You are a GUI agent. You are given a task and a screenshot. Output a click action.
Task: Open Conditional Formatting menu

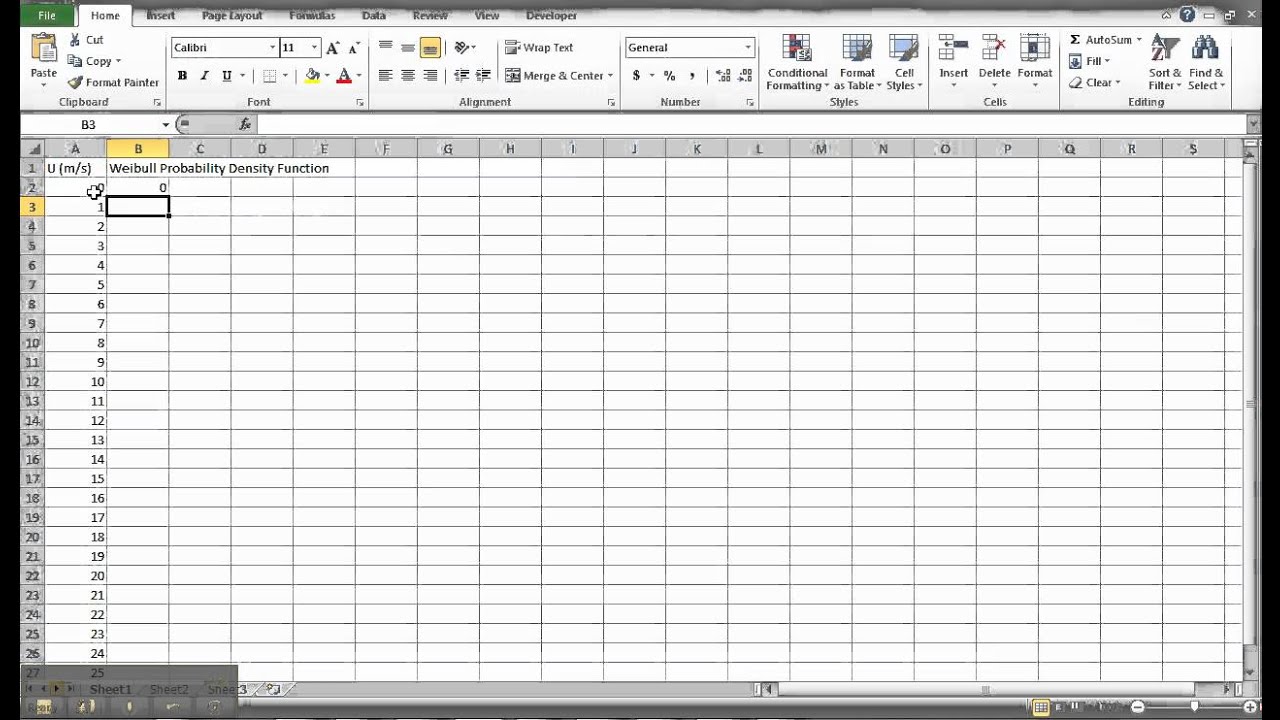point(797,62)
